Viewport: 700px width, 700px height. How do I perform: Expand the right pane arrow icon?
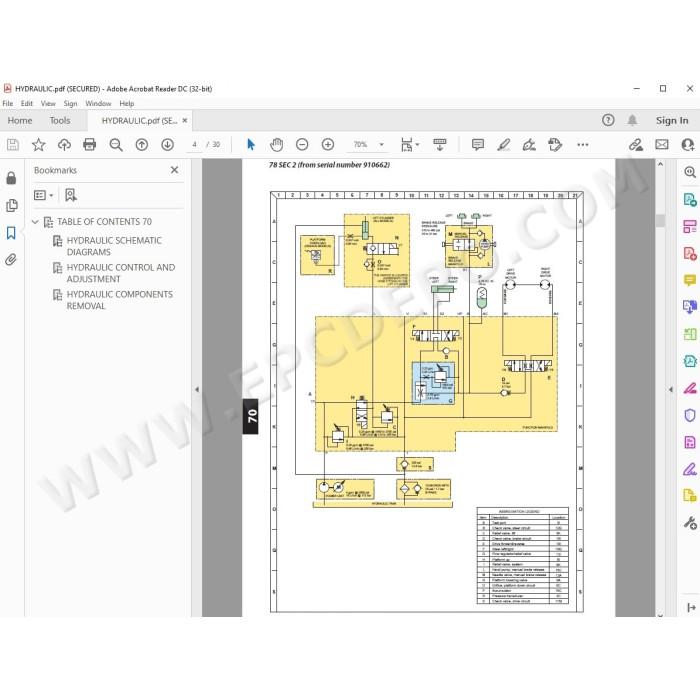(x=691, y=607)
